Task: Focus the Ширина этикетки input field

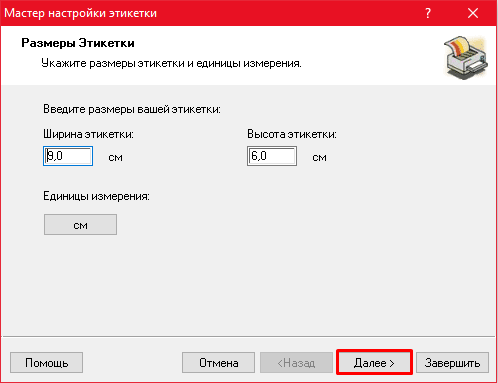Action: (68, 156)
